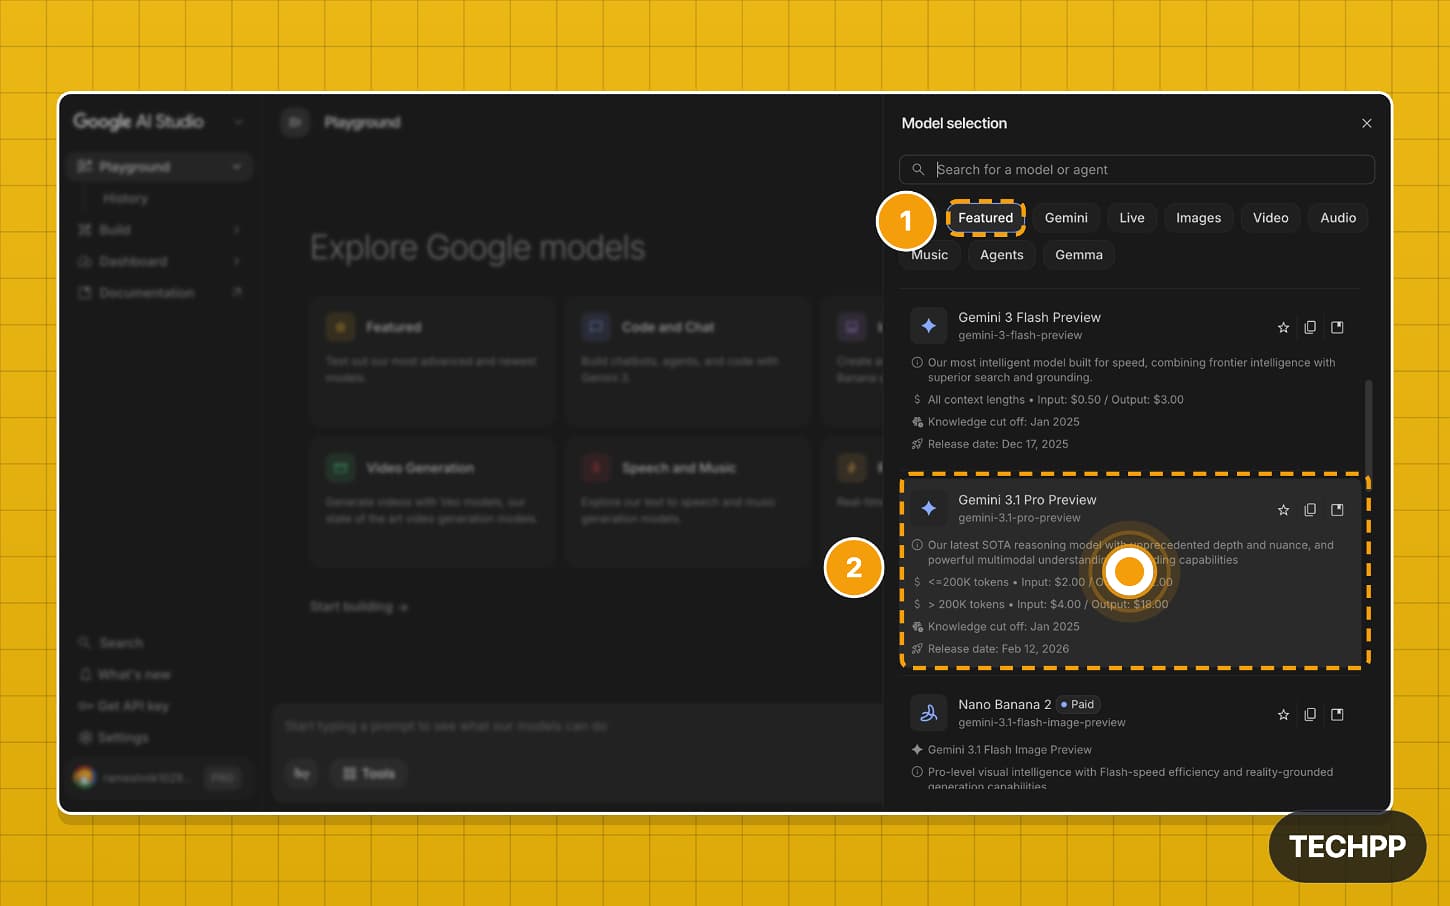Expand the Build sidebar chevron

237,230
